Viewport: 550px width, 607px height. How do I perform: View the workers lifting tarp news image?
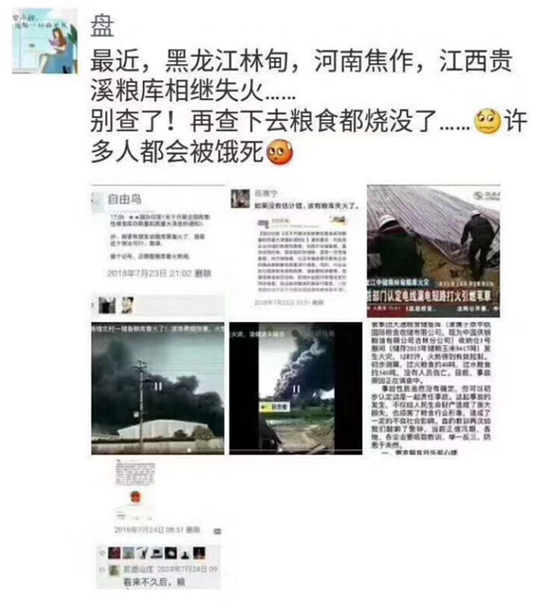[433, 251]
